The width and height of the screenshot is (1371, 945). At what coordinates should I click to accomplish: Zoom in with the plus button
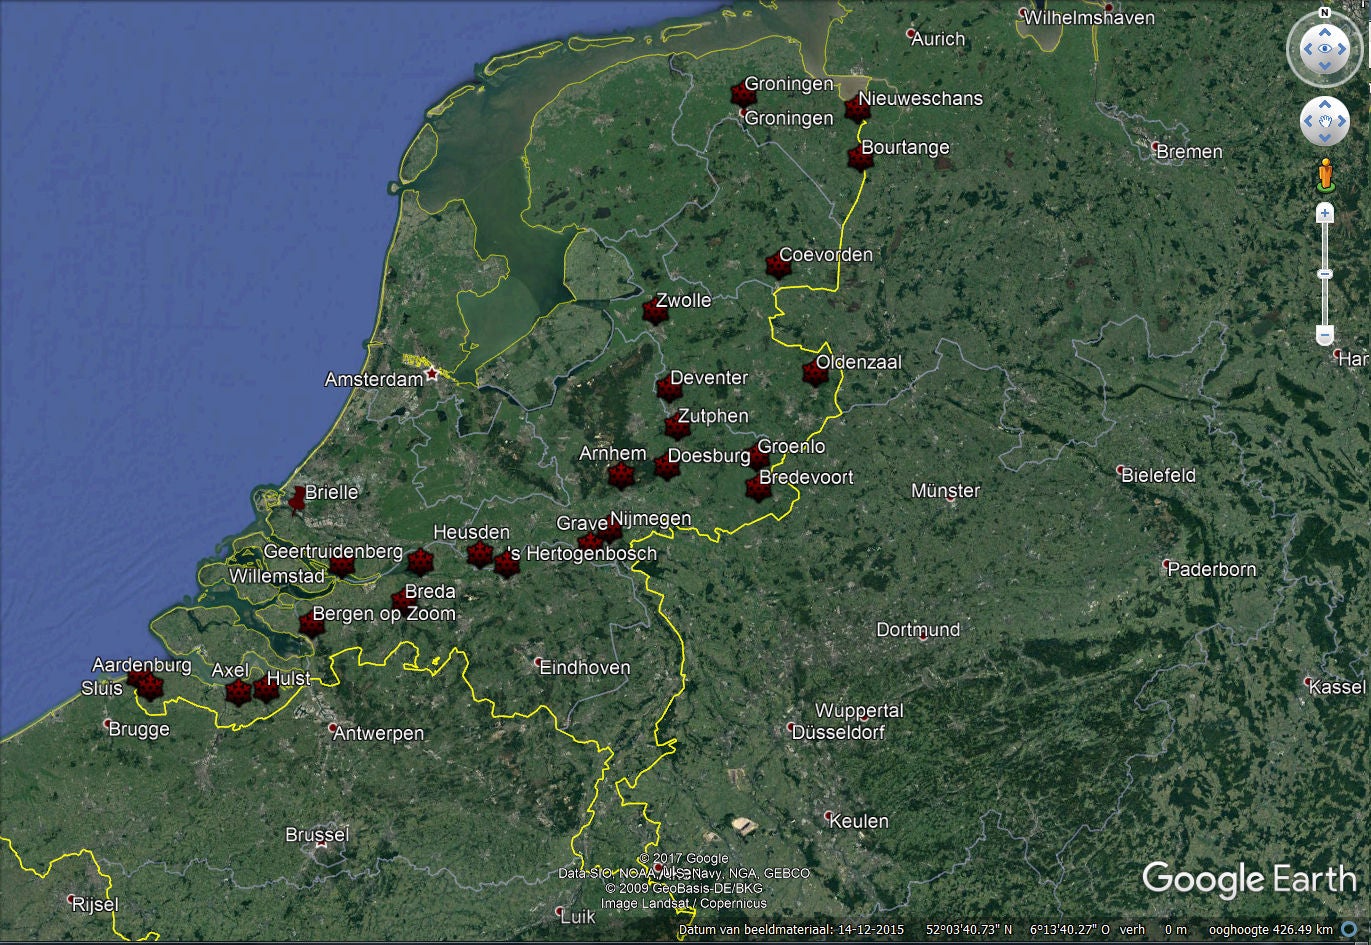coord(1325,213)
